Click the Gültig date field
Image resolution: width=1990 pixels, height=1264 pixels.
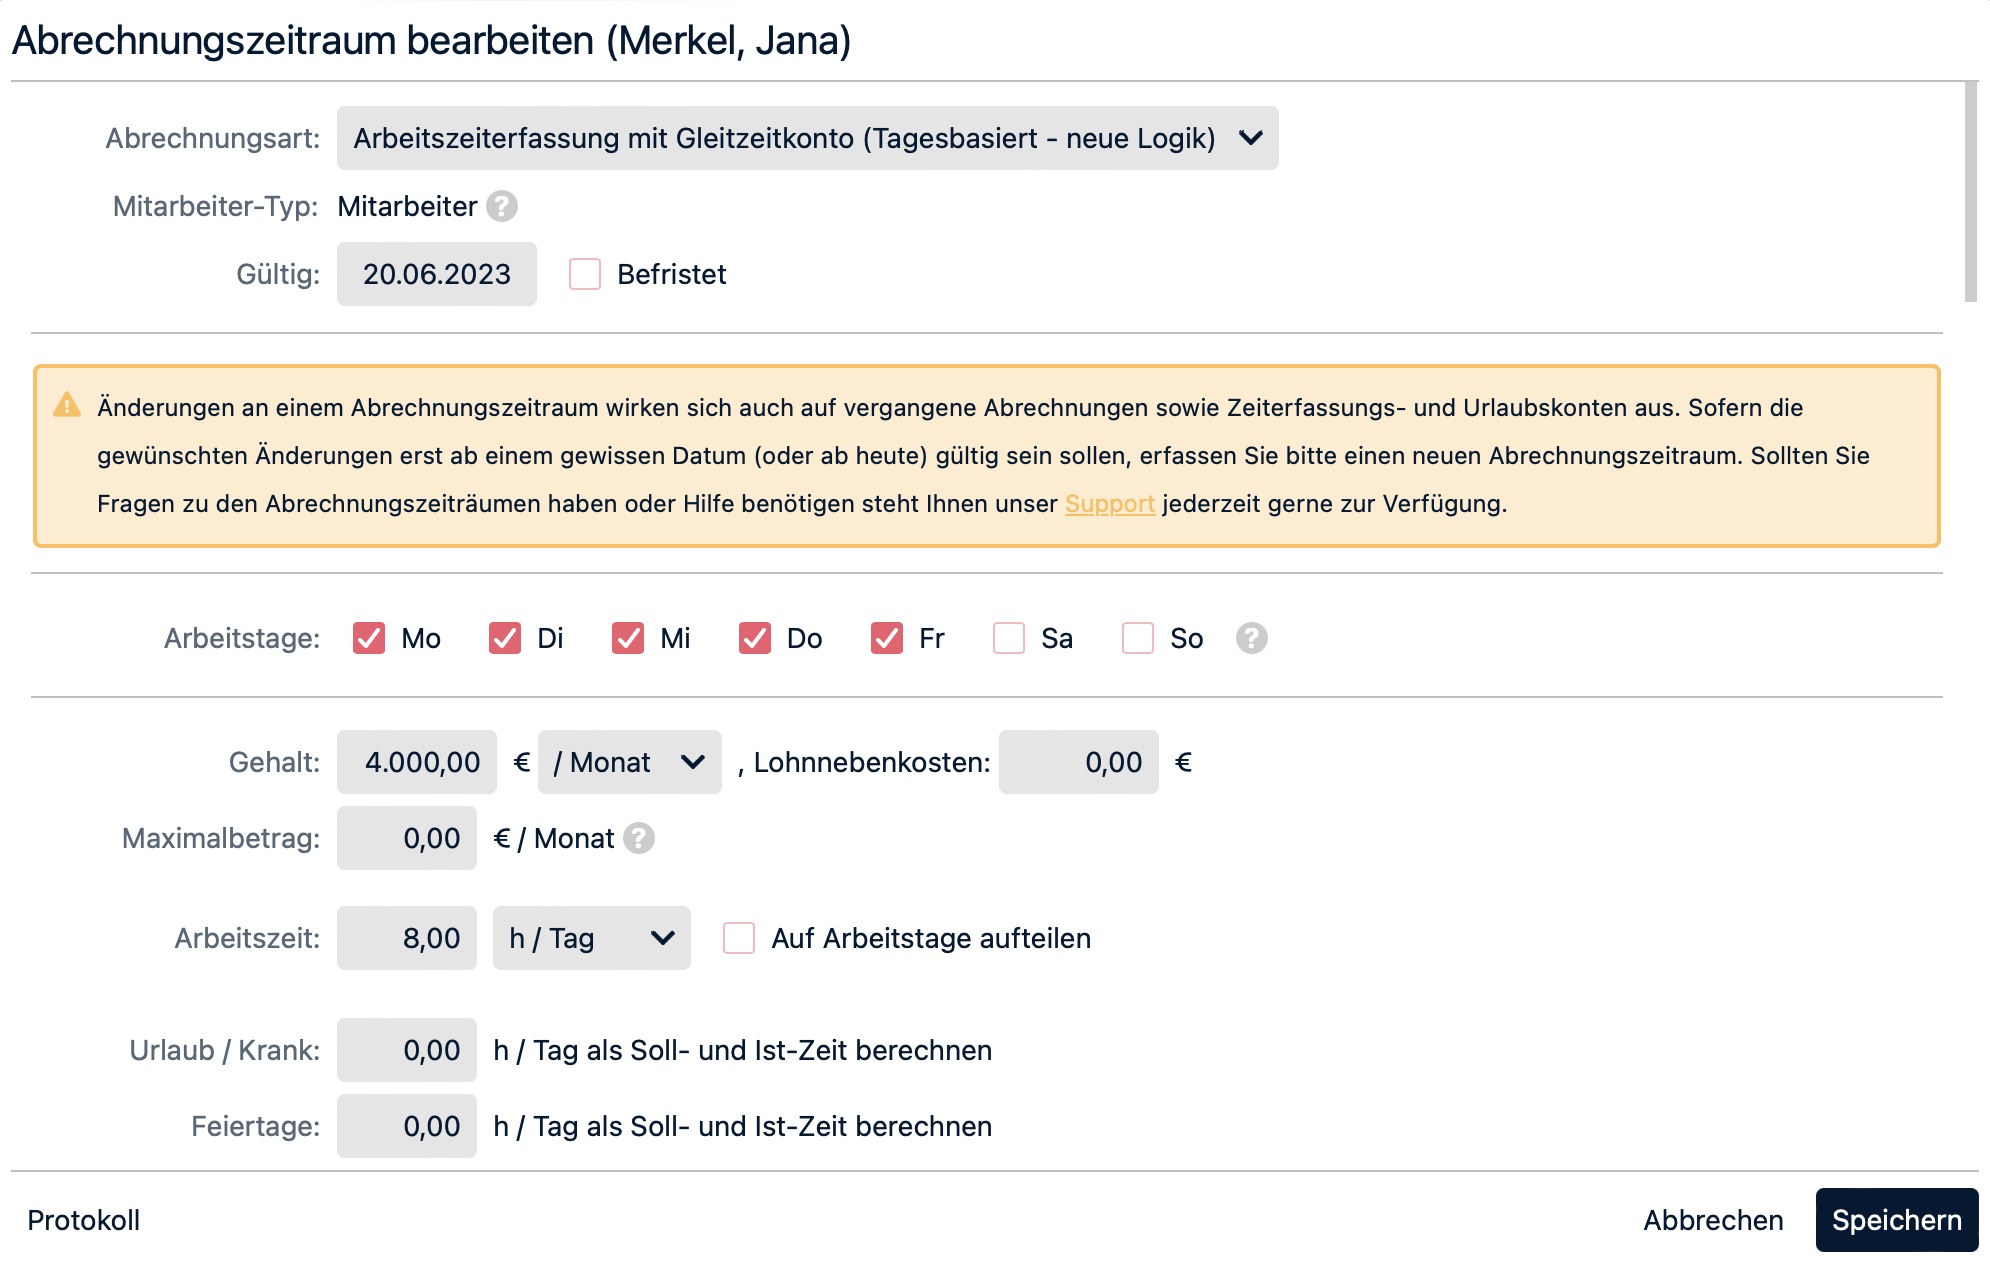437,274
